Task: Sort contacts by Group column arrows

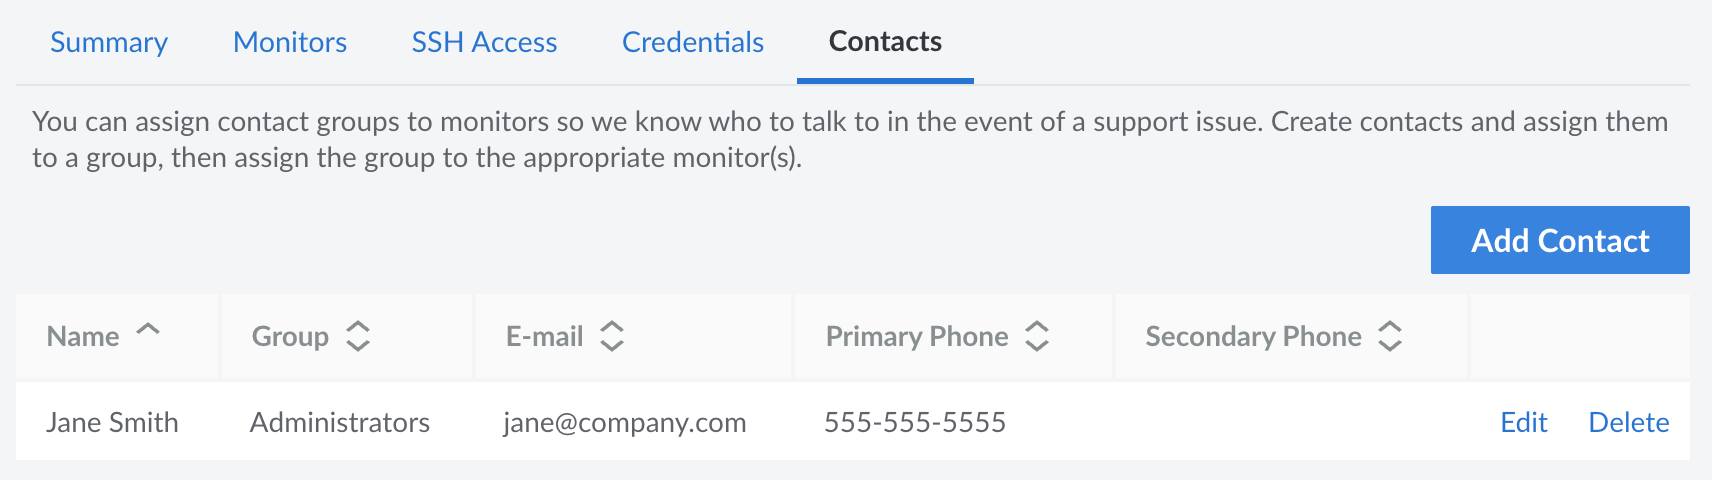Action: coord(357,336)
